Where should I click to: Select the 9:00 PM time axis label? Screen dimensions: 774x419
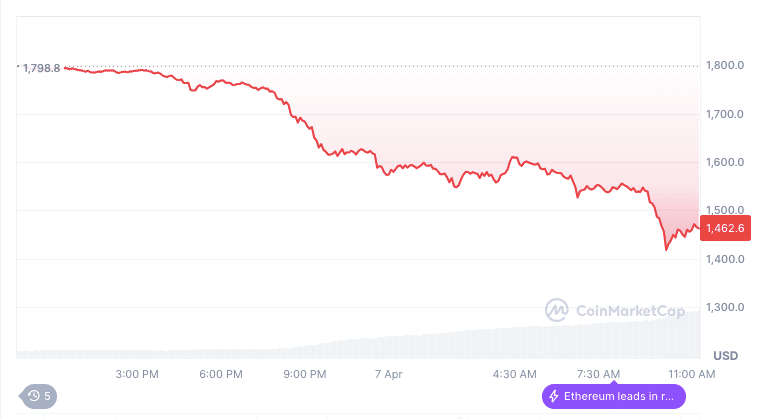coord(305,374)
